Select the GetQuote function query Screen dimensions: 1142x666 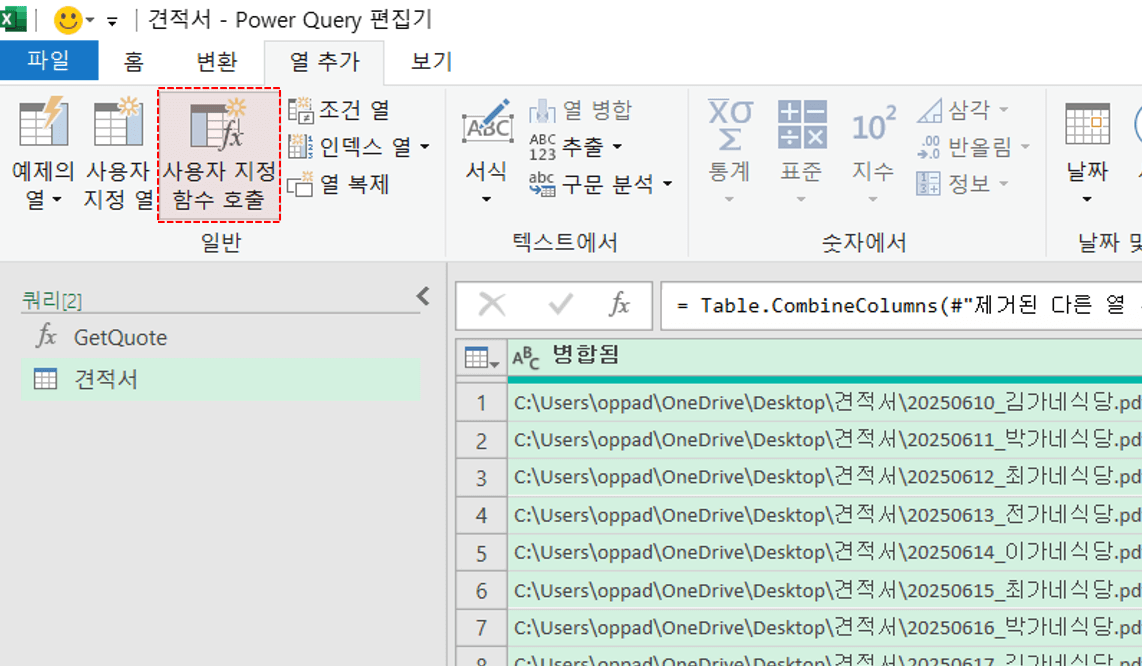tap(120, 338)
